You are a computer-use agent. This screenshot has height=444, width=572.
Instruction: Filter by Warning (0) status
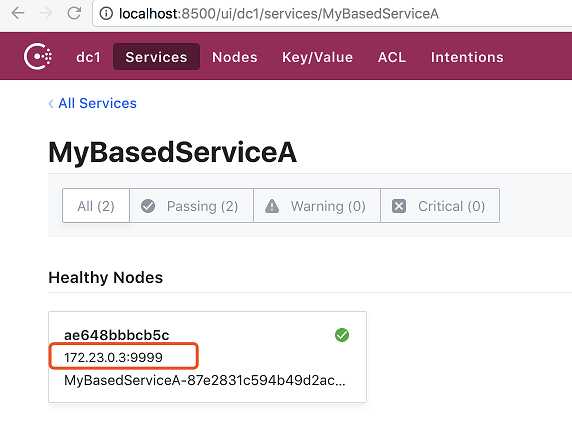click(x=317, y=206)
